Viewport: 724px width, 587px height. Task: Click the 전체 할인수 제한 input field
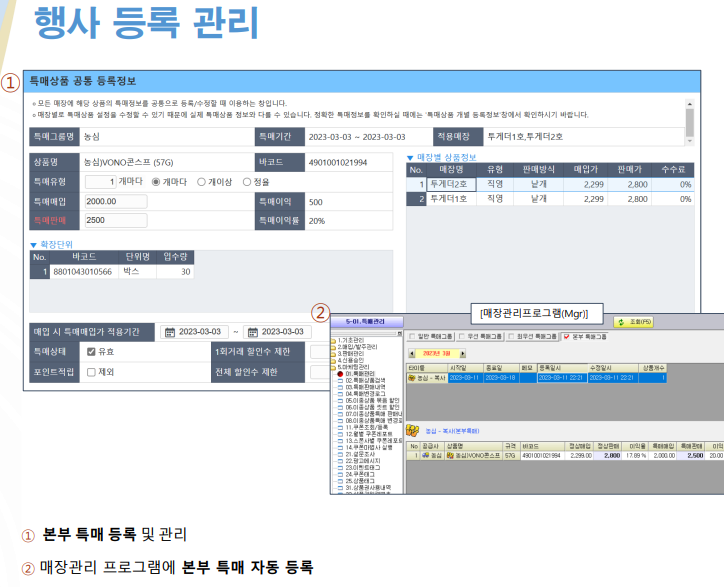pyautogui.click(x=320, y=372)
